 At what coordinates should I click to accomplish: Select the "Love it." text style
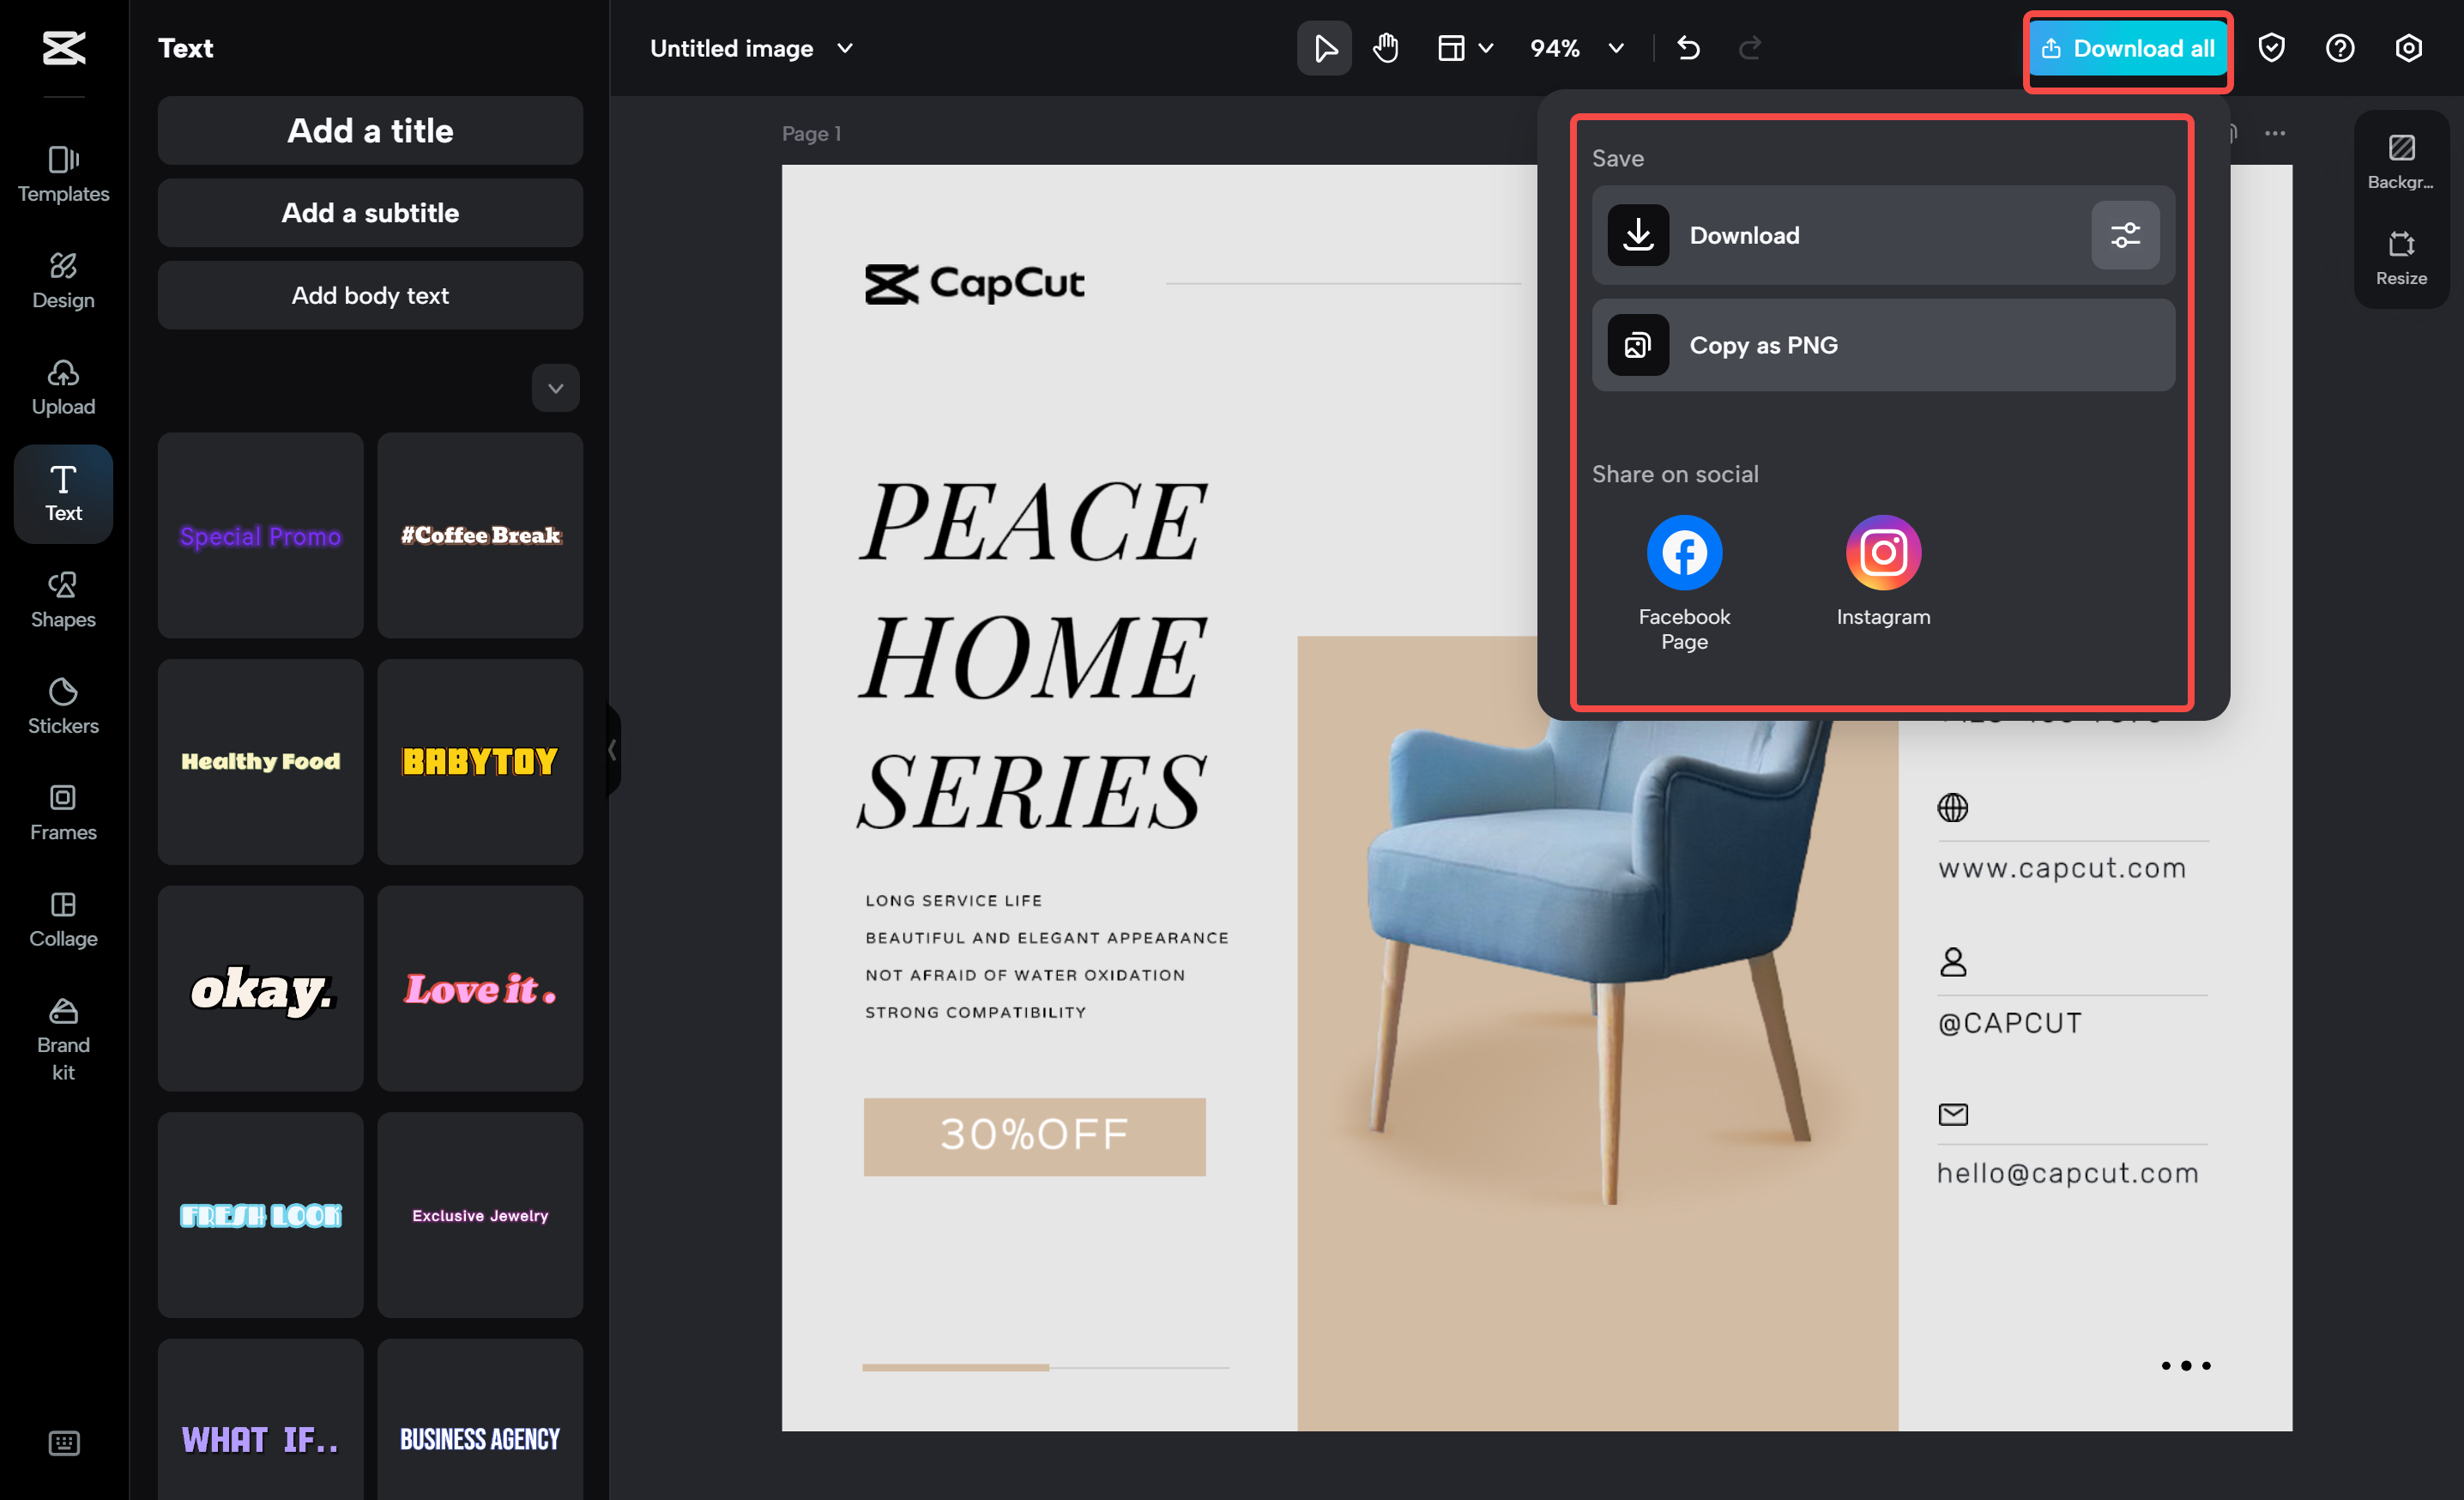pyautogui.click(x=479, y=989)
